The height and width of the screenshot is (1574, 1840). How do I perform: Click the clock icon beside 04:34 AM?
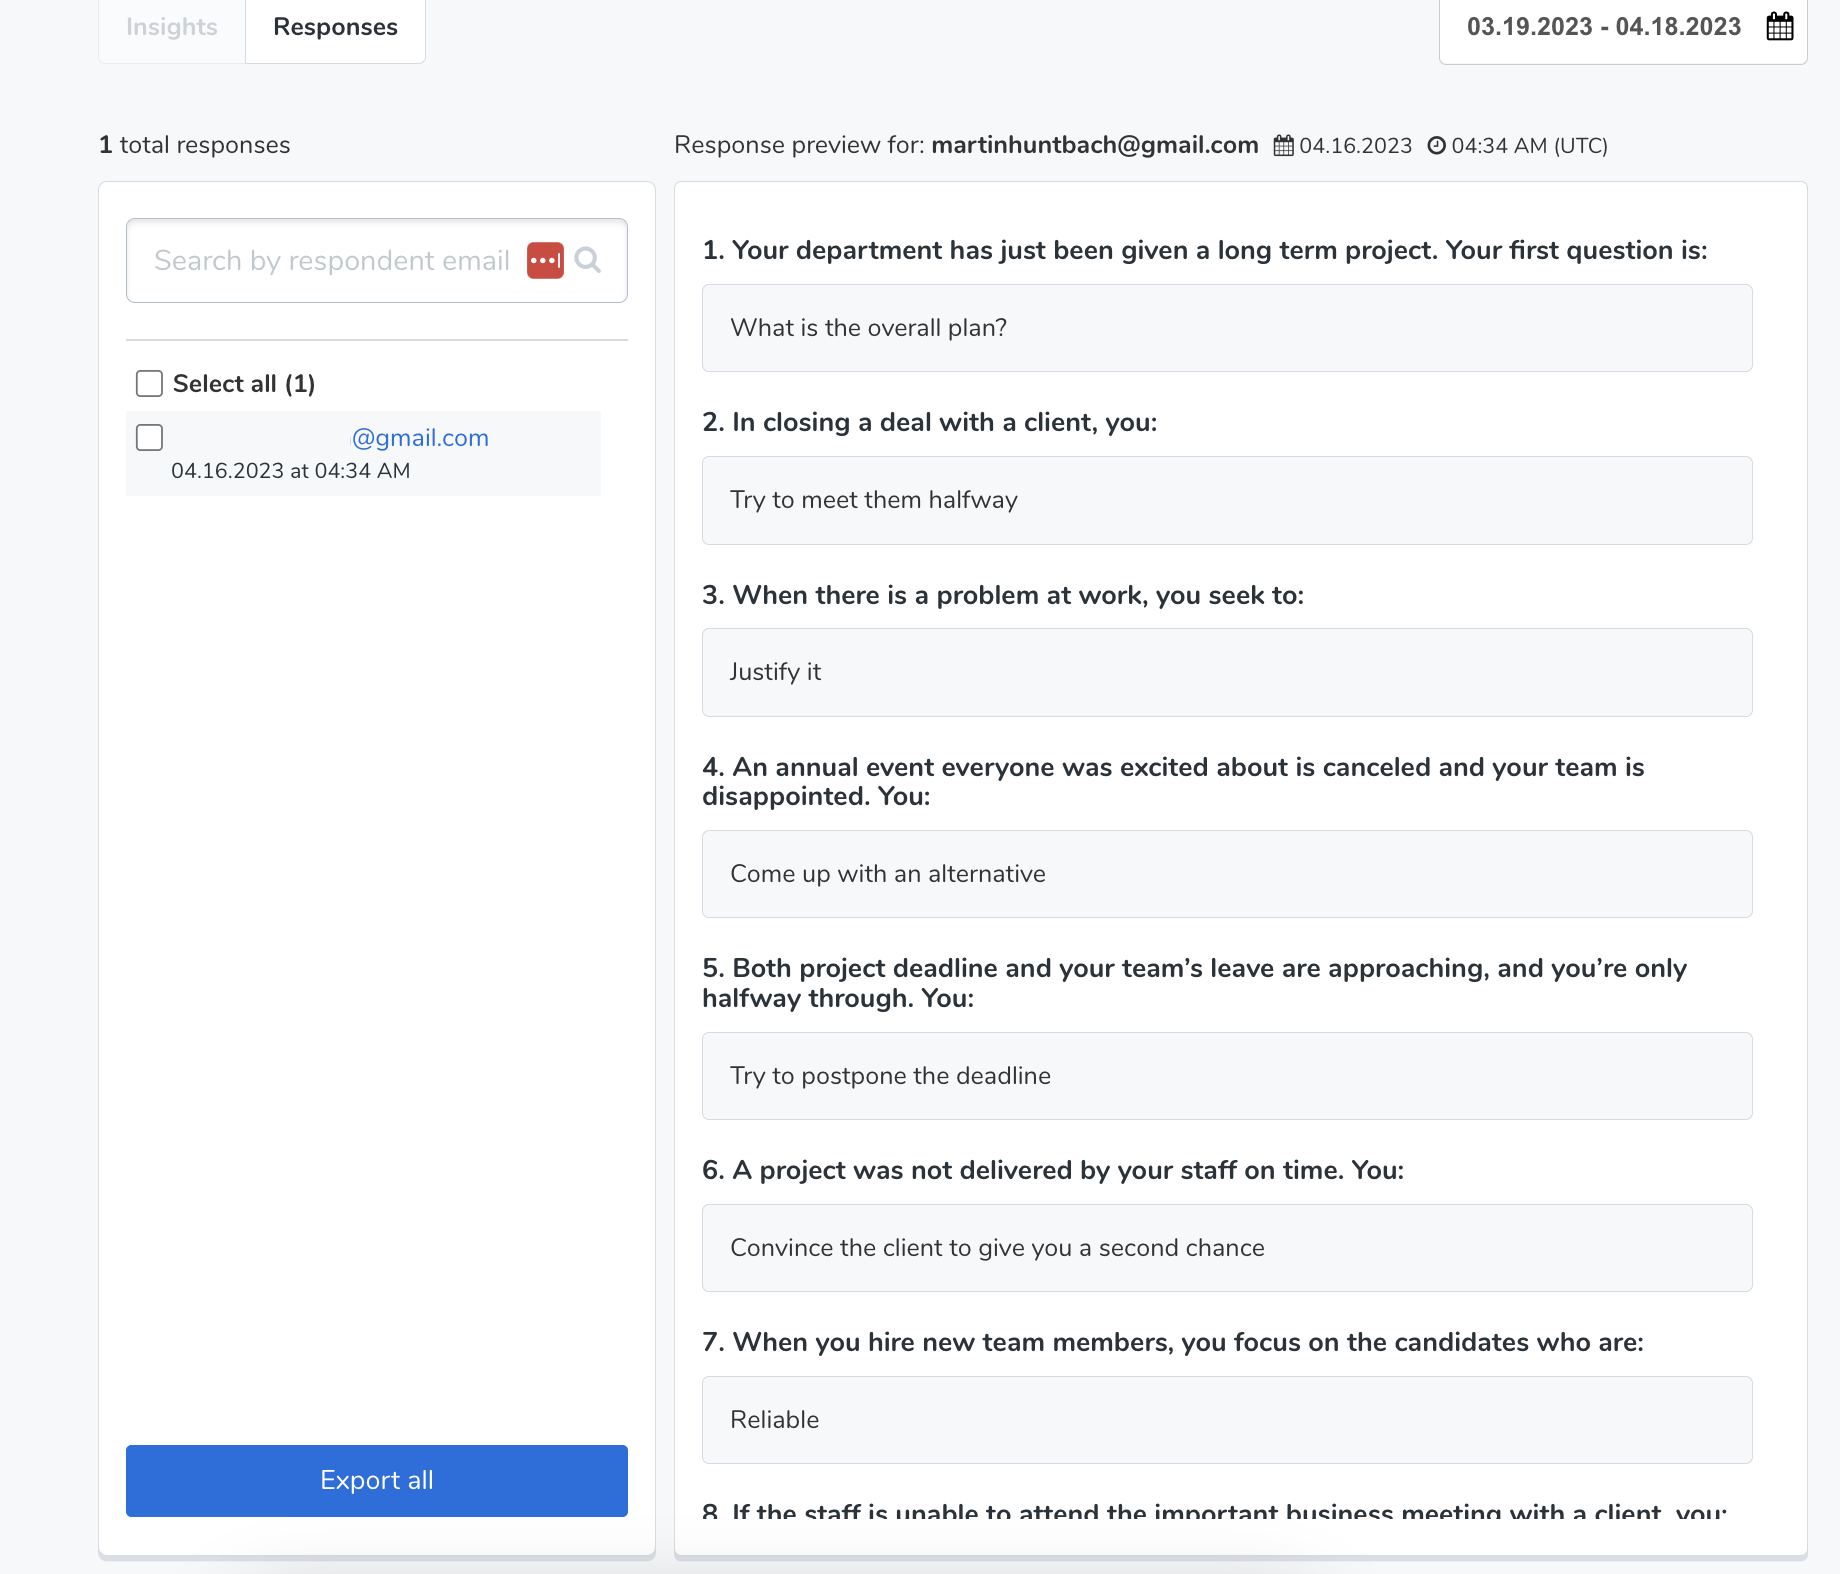pos(1437,145)
